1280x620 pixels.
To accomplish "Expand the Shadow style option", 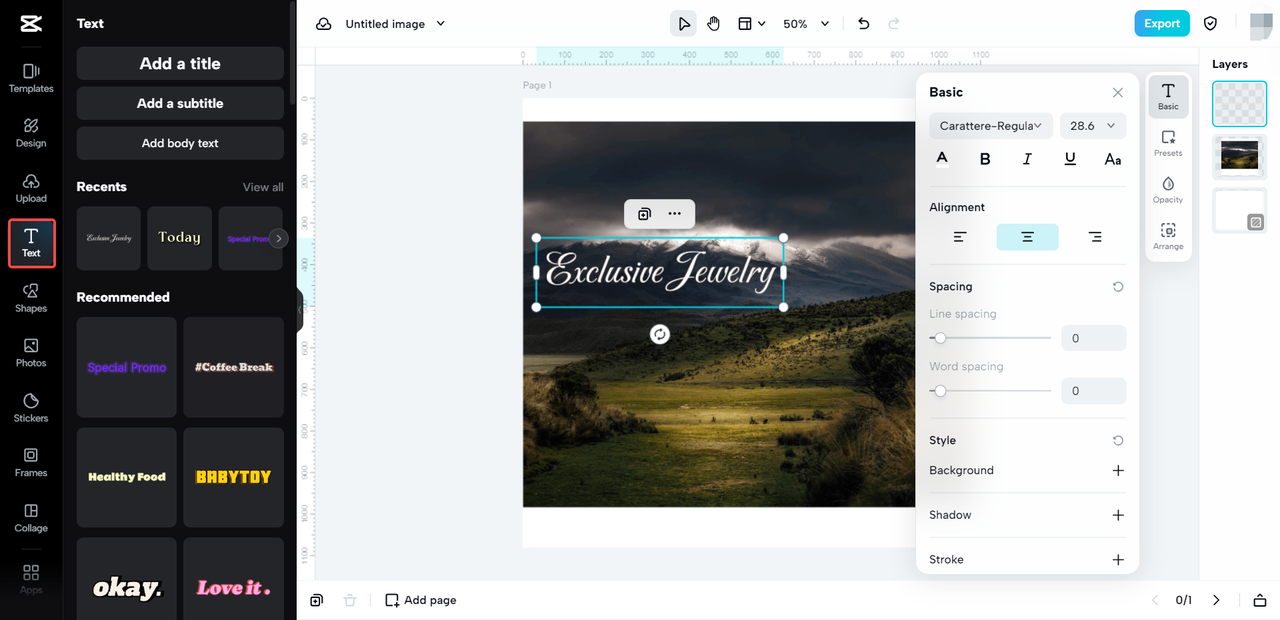I will point(1118,515).
